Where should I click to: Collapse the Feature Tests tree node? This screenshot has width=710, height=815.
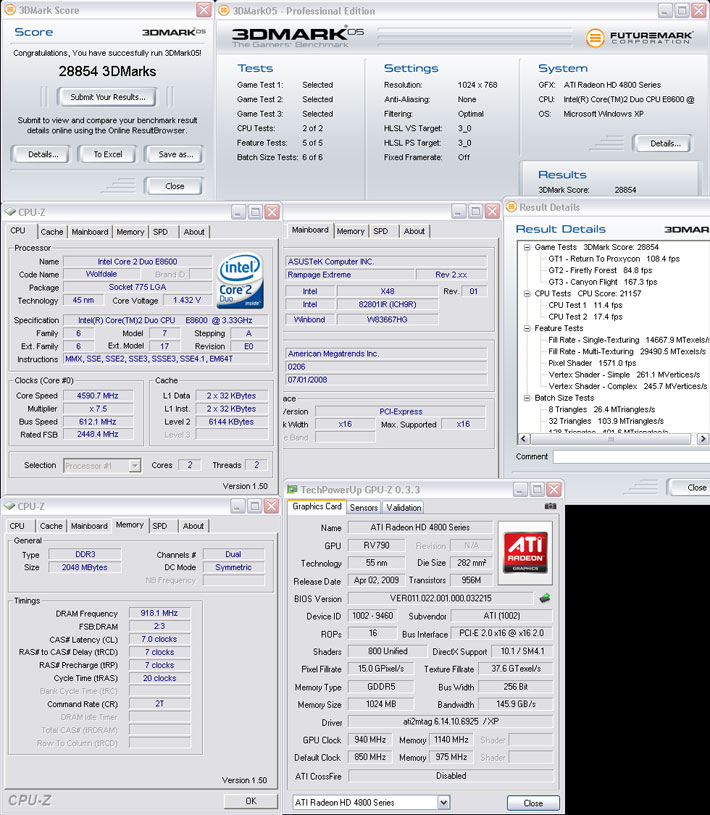tap(527, 328)
